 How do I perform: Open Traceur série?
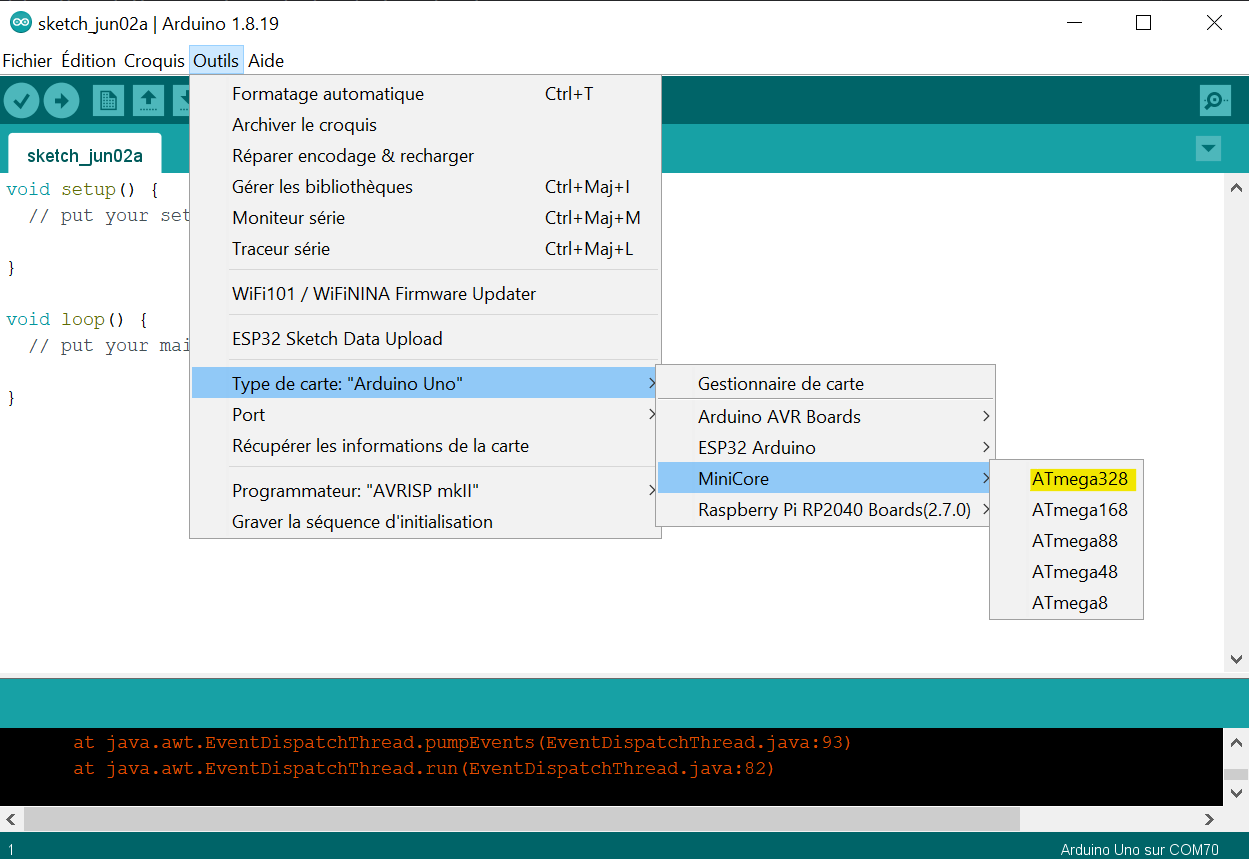[425, 249]
